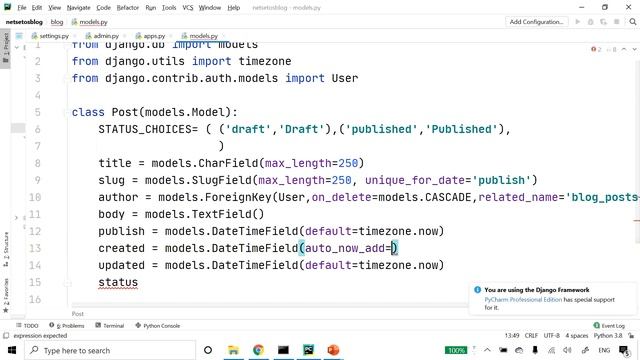The image size is (640, 360).
Task: Click the vertical editor scrollbar
Action: tap(637, 151)
